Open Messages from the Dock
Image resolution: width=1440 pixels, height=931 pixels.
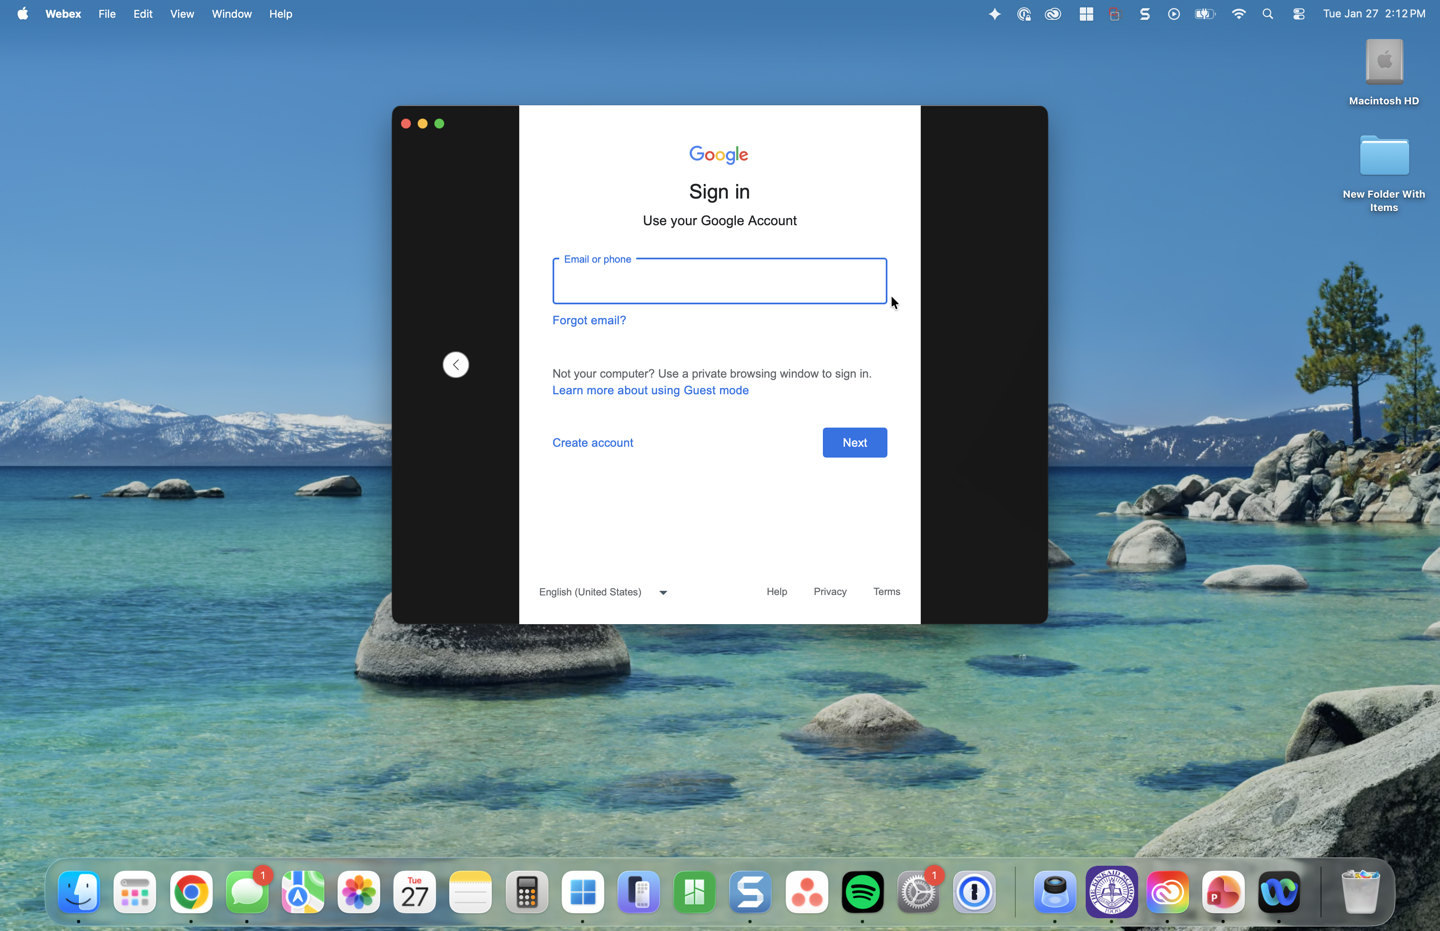pyautogui.click(x=247, y=892)
